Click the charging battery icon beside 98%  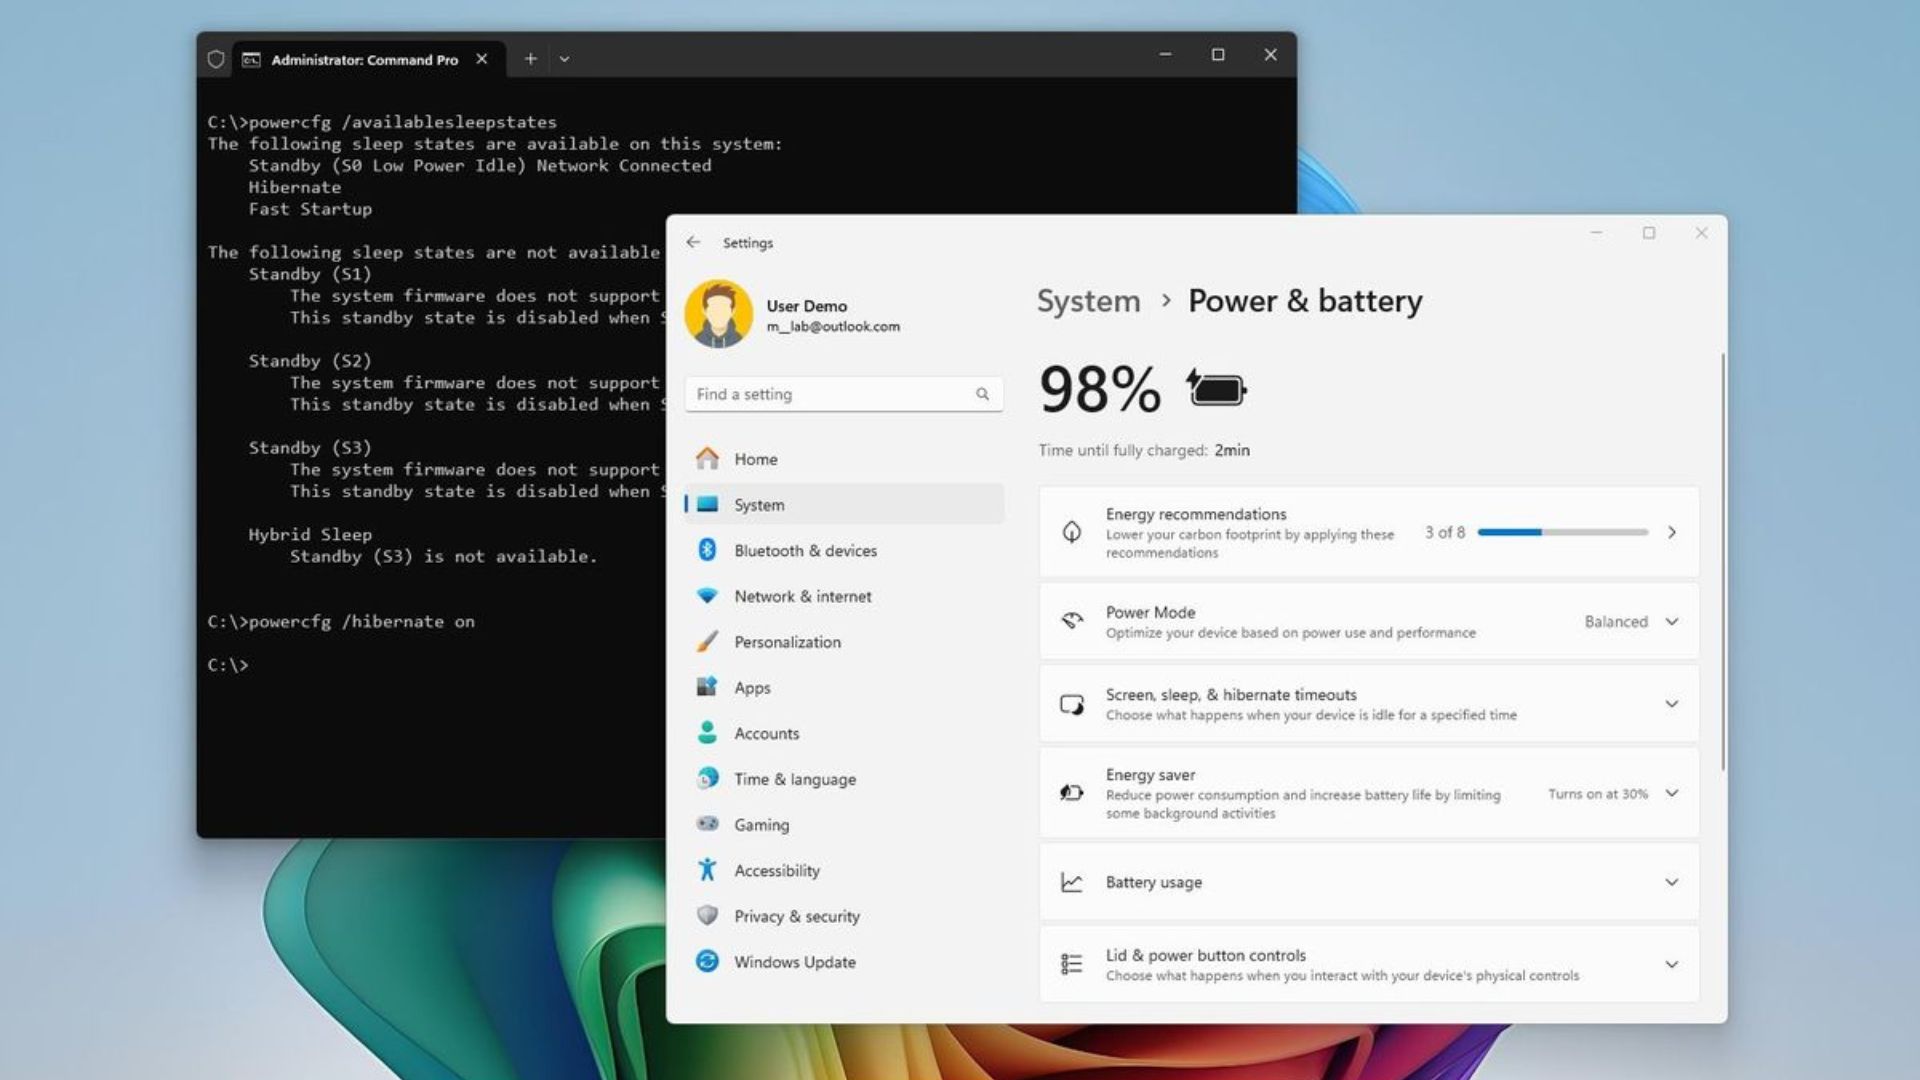1216,388
